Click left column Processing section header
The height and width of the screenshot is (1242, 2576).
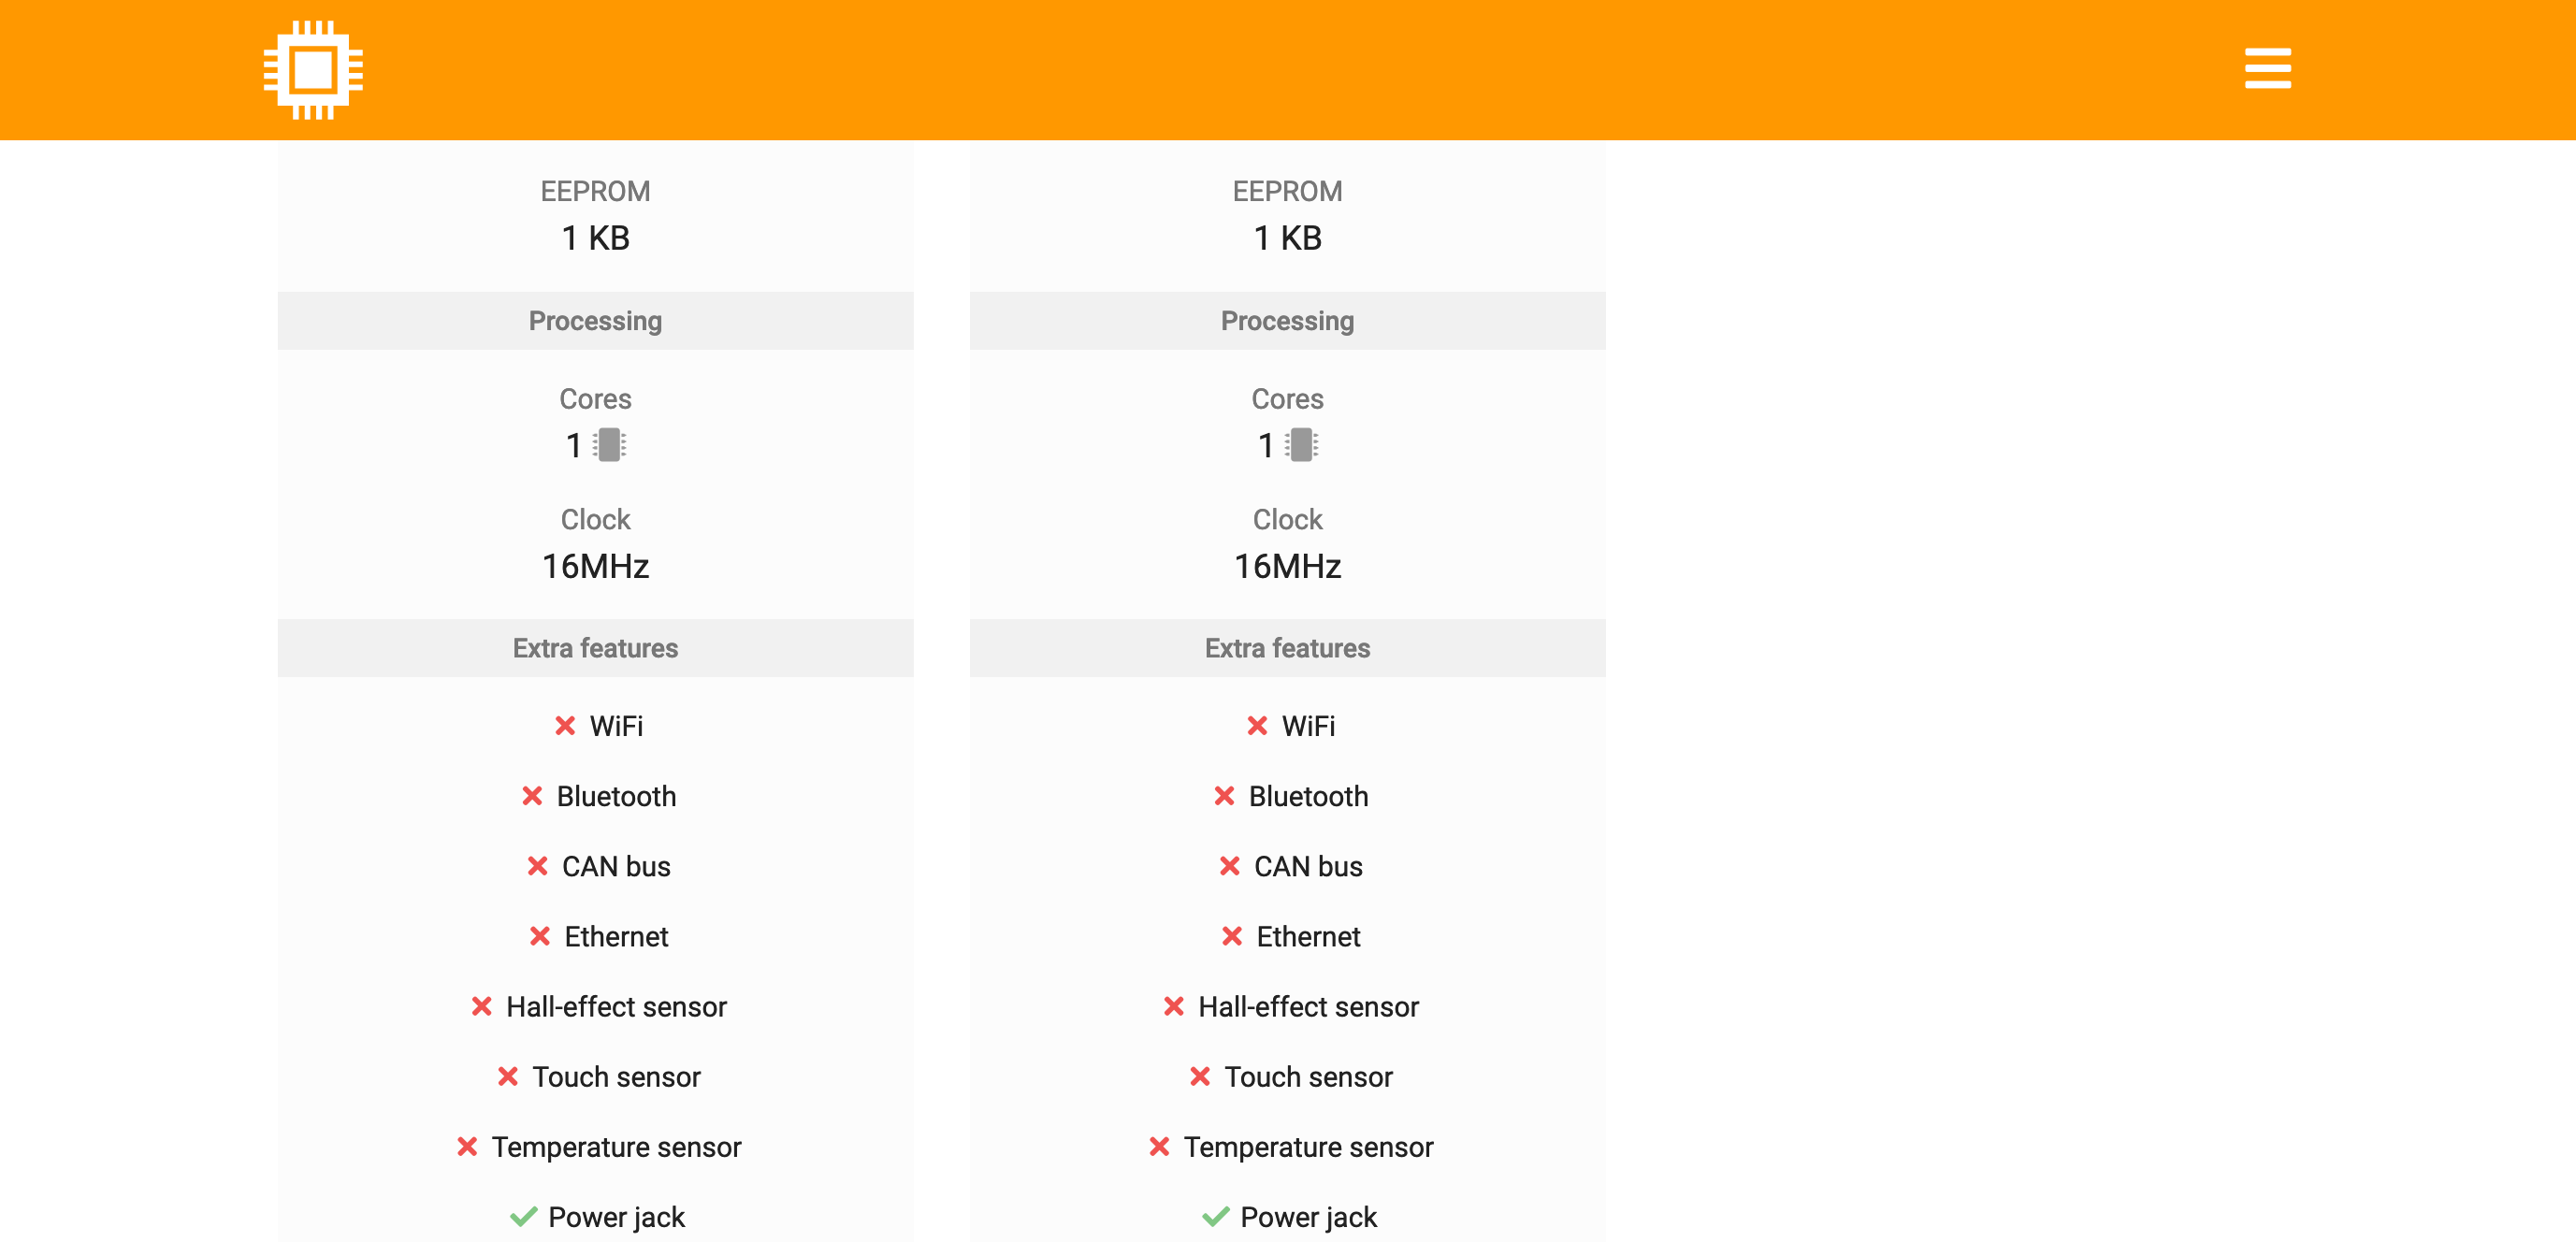click(x=595, y=321)
